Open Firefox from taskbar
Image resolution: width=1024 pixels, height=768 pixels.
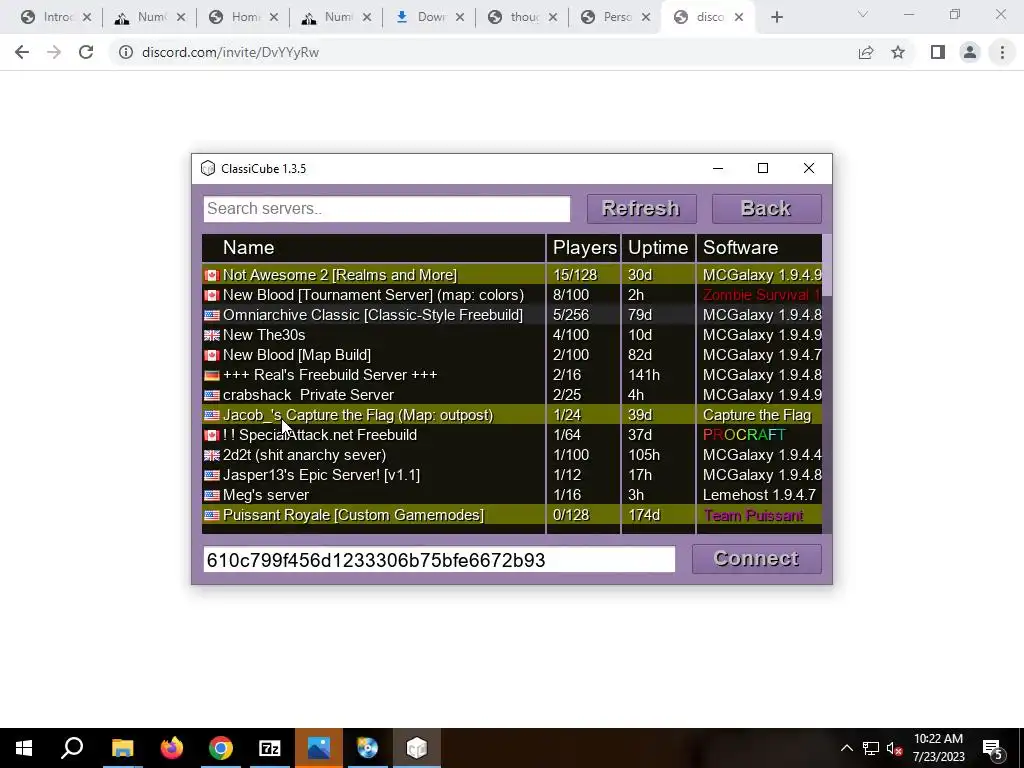click(172, 748)
